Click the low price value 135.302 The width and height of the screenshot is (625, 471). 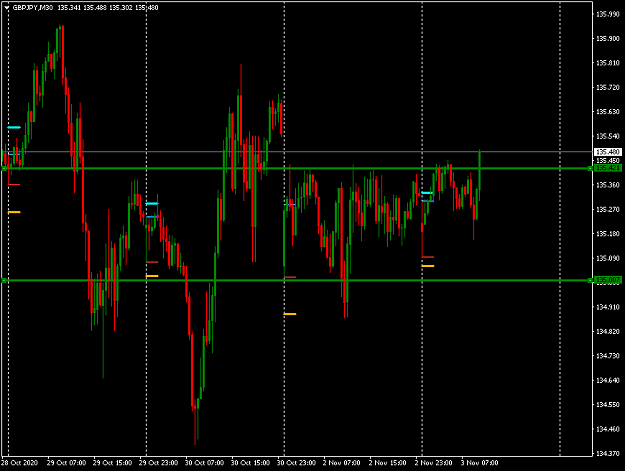[121, 8]
